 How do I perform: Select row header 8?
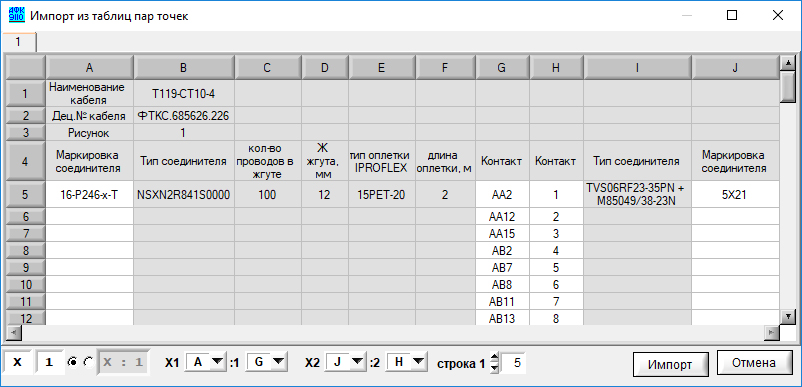(x=26, y=251)
